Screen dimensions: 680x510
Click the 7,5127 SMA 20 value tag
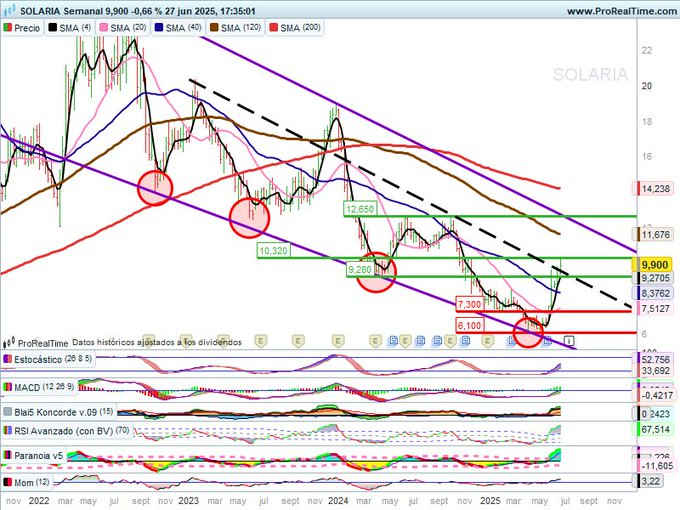pos(654,308)
